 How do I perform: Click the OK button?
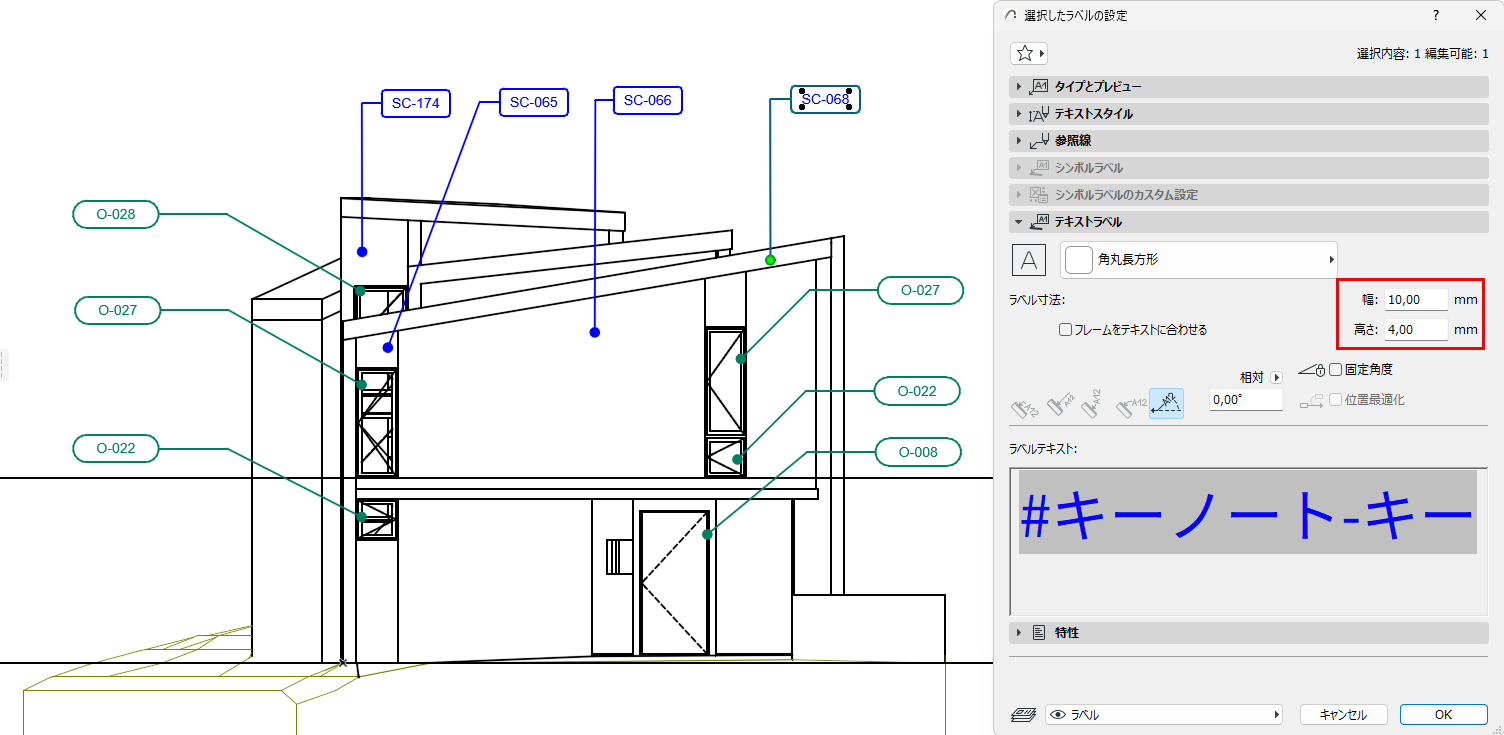[1443, 714]
